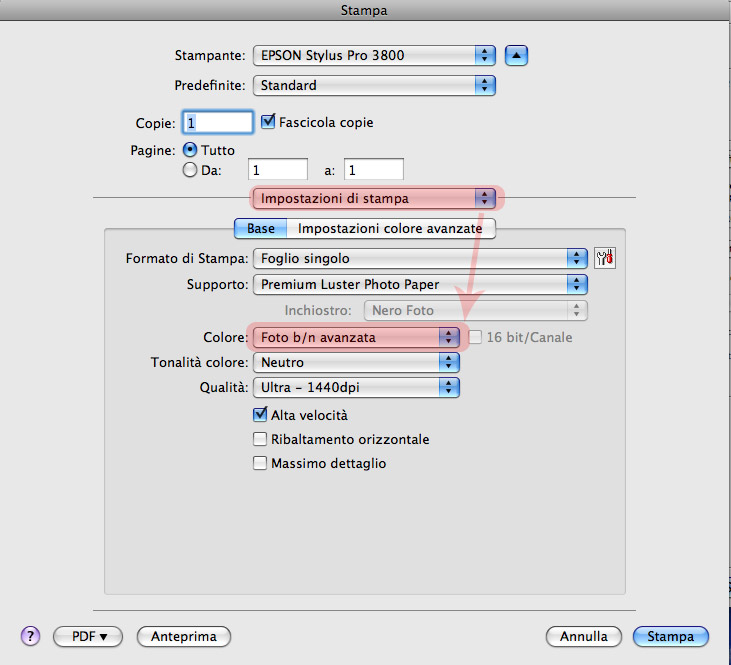Enable Ribaltamento orizzontale checkbox
731x665 pixels.
point(260,439)
